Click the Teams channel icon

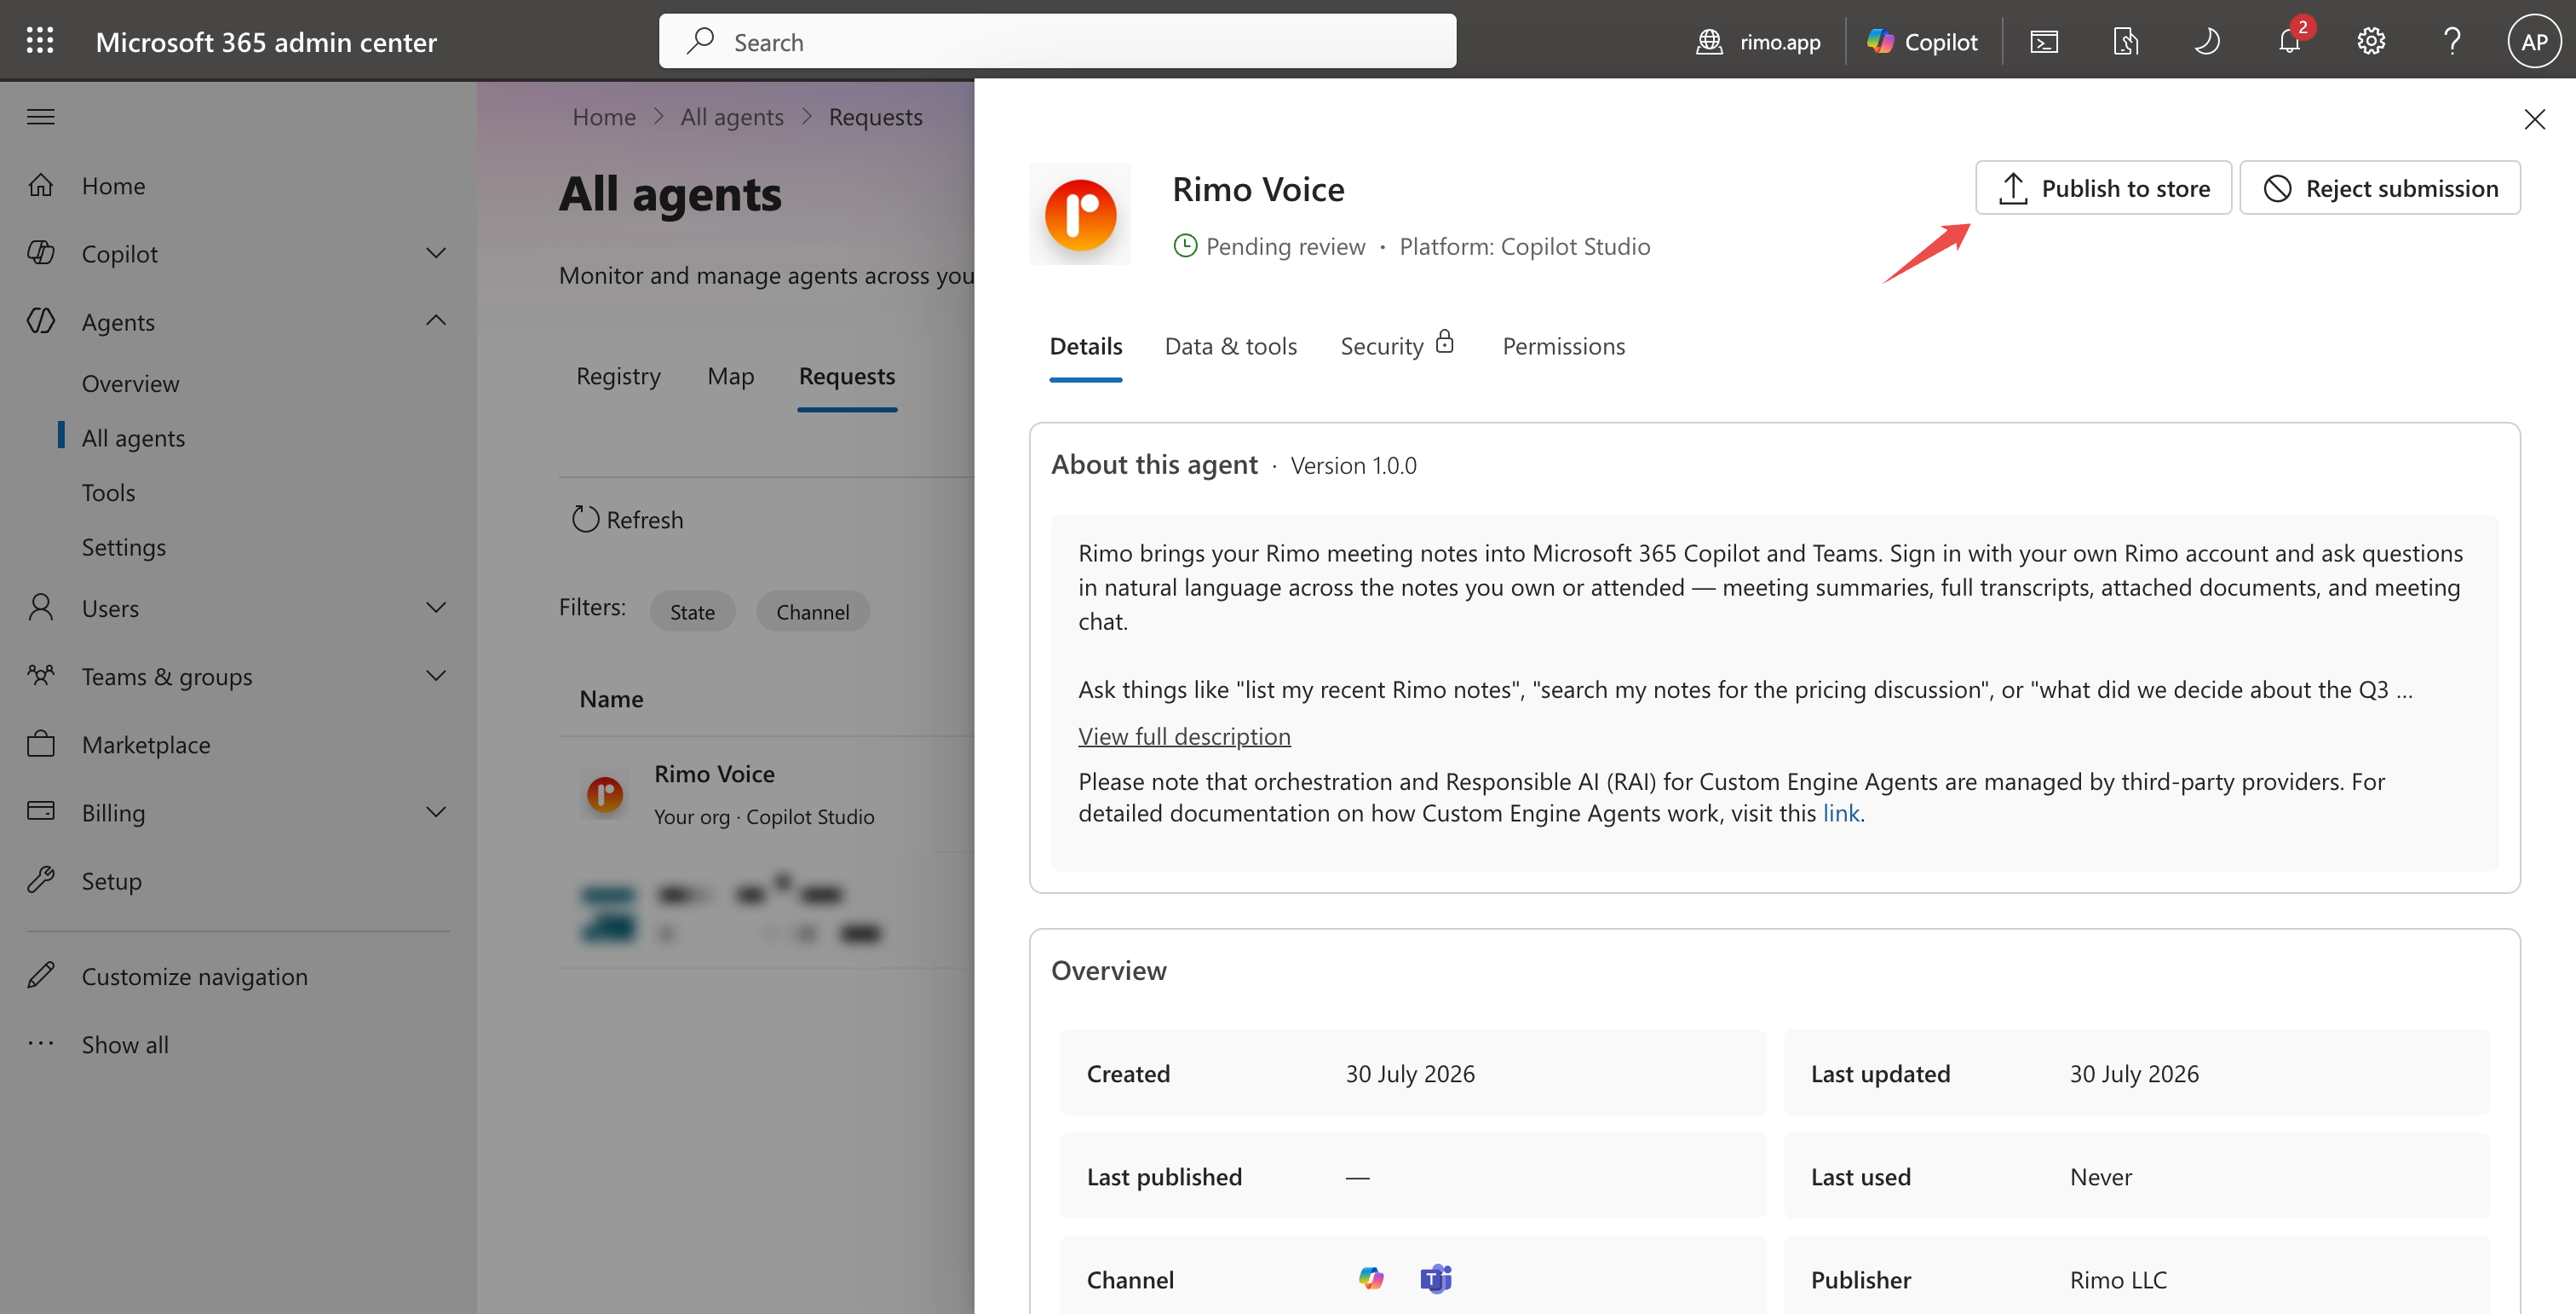(x=1436, y=1278)
